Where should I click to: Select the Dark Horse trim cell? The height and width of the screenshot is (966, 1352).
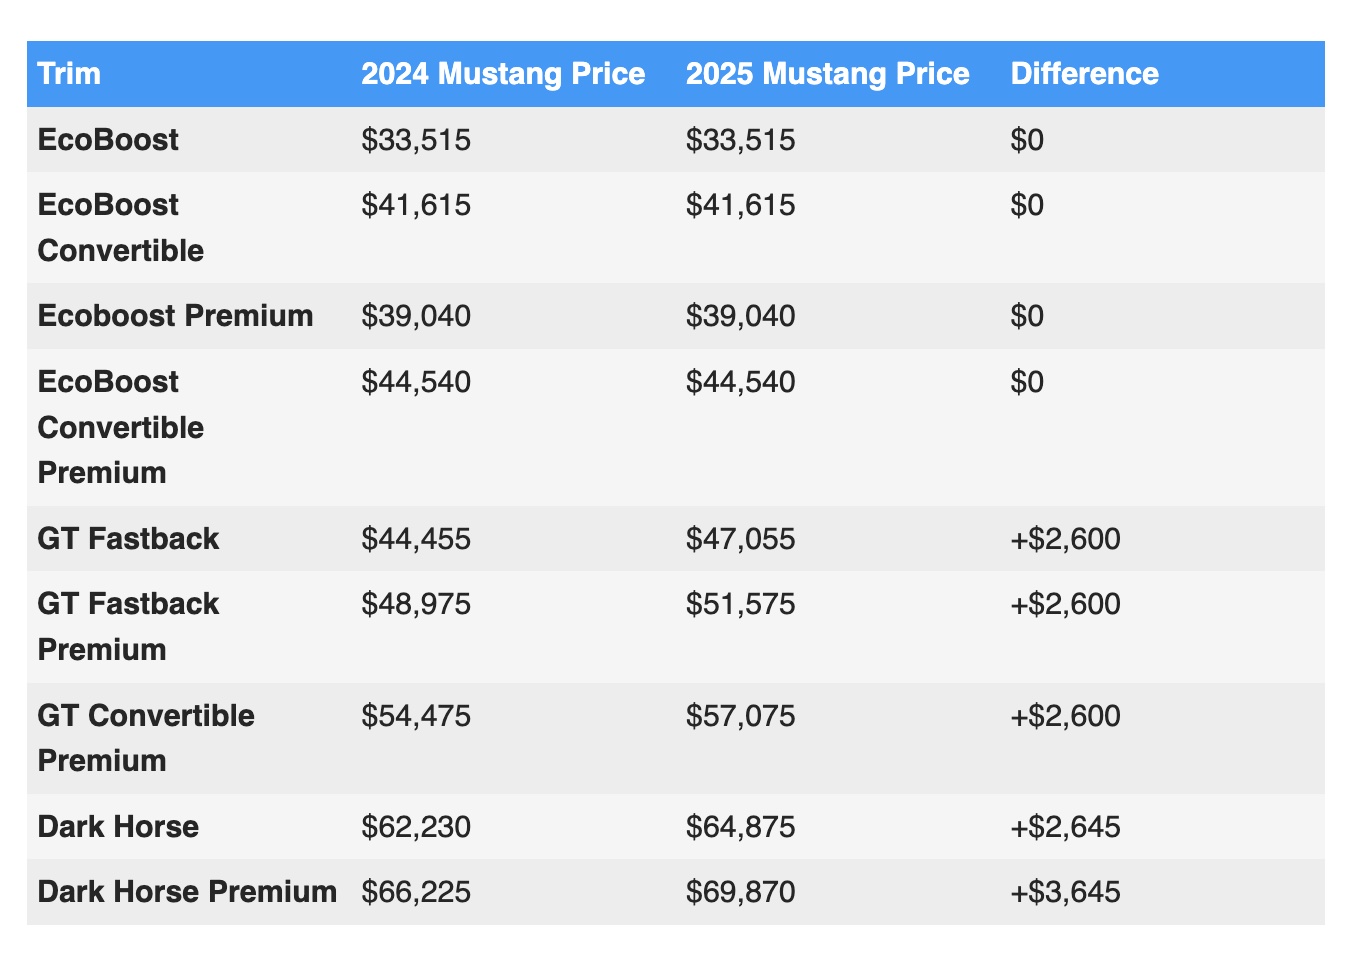tap(118, 827)
